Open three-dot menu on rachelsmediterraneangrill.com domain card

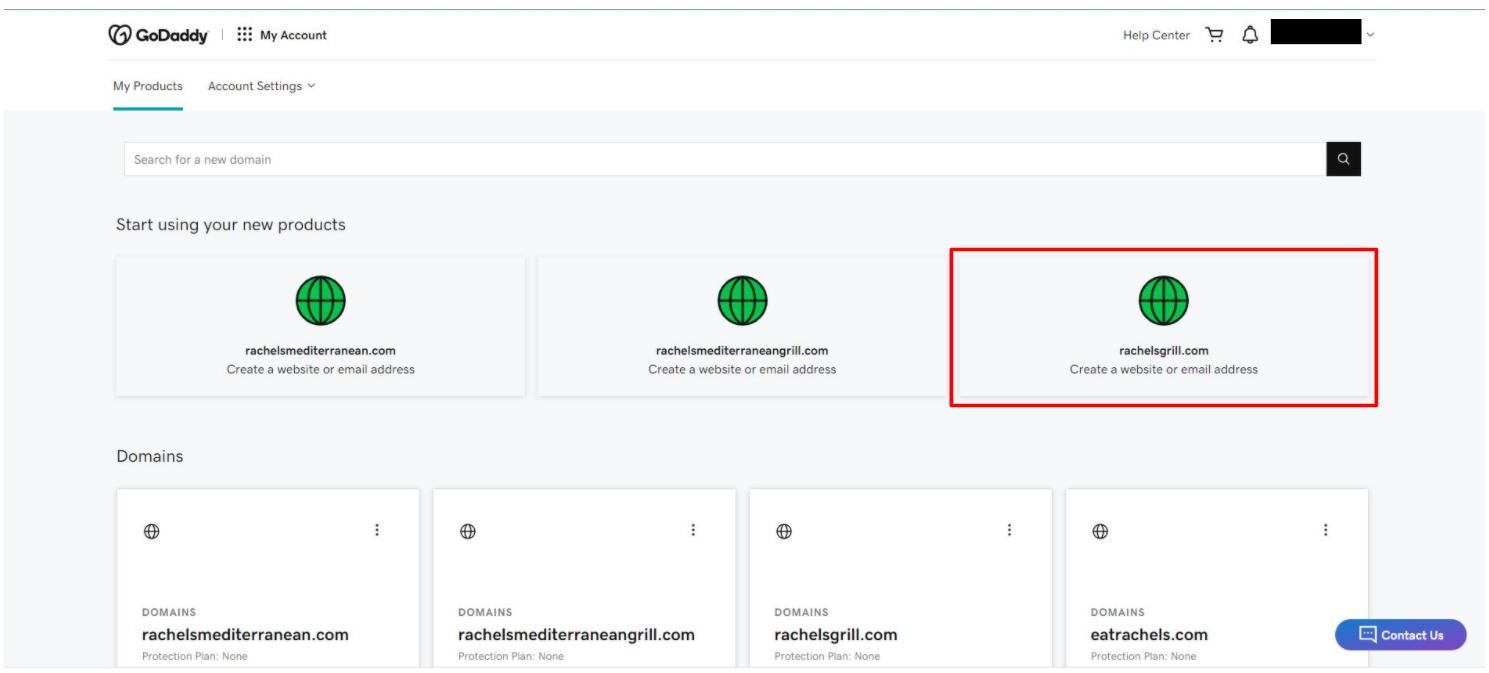(693, 530)
